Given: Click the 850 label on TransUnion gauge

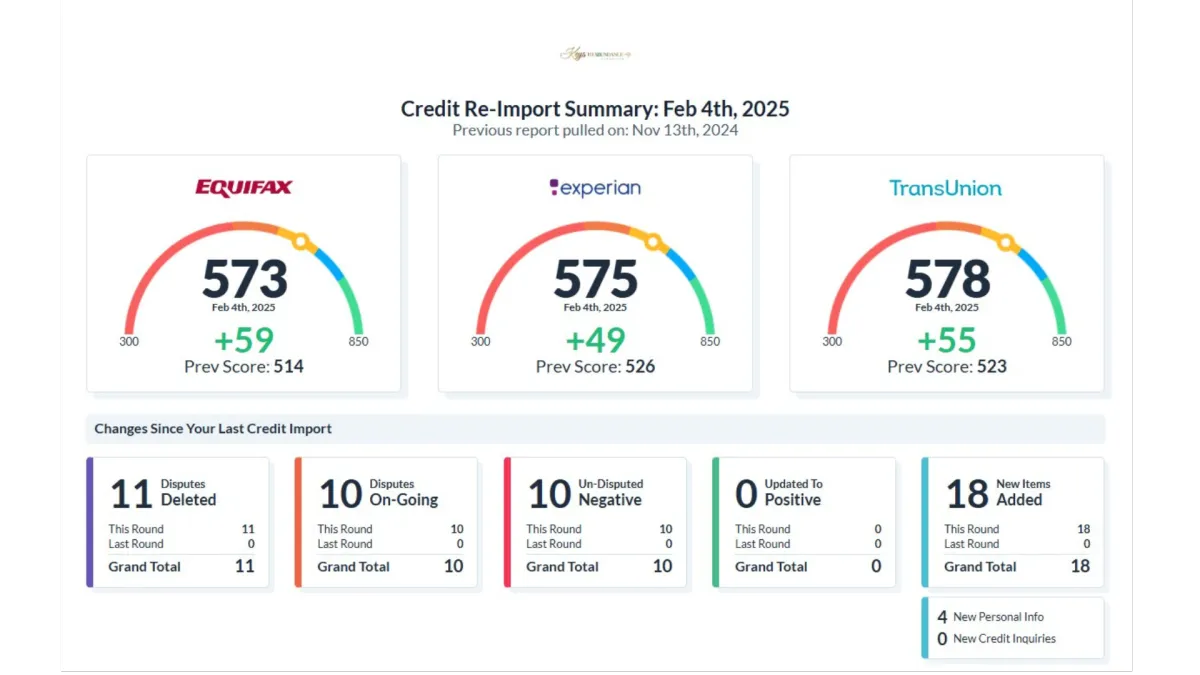Looking at the screenshot, I should tap(1062, 341).
